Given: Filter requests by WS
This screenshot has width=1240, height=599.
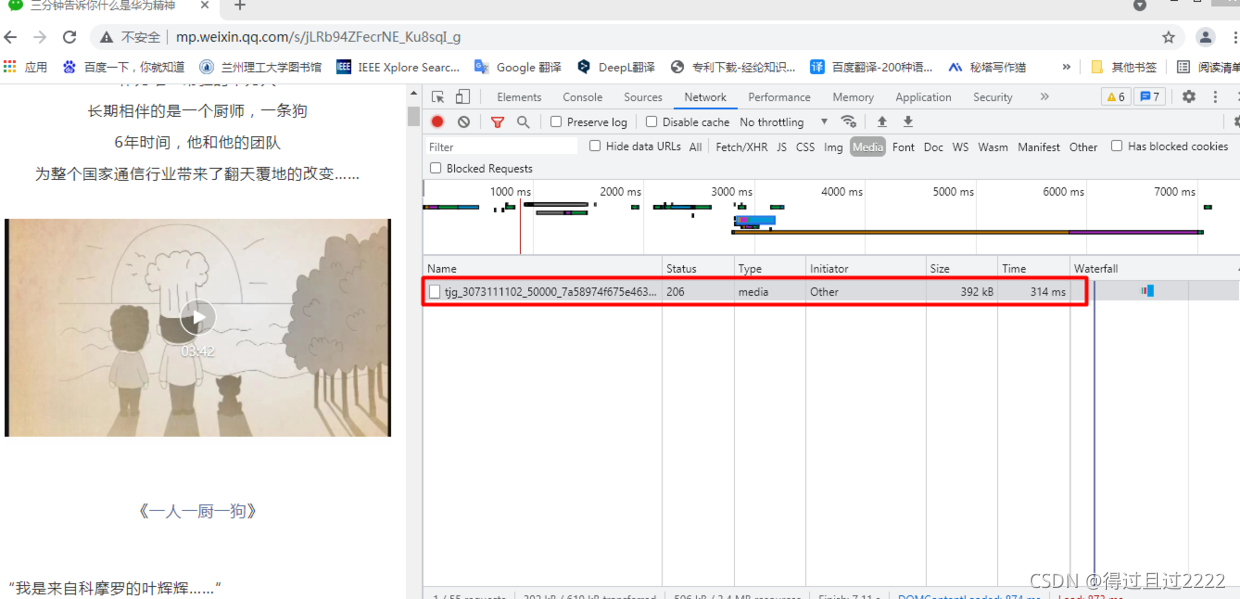Looking at the screenshot, I should point(960,147).
